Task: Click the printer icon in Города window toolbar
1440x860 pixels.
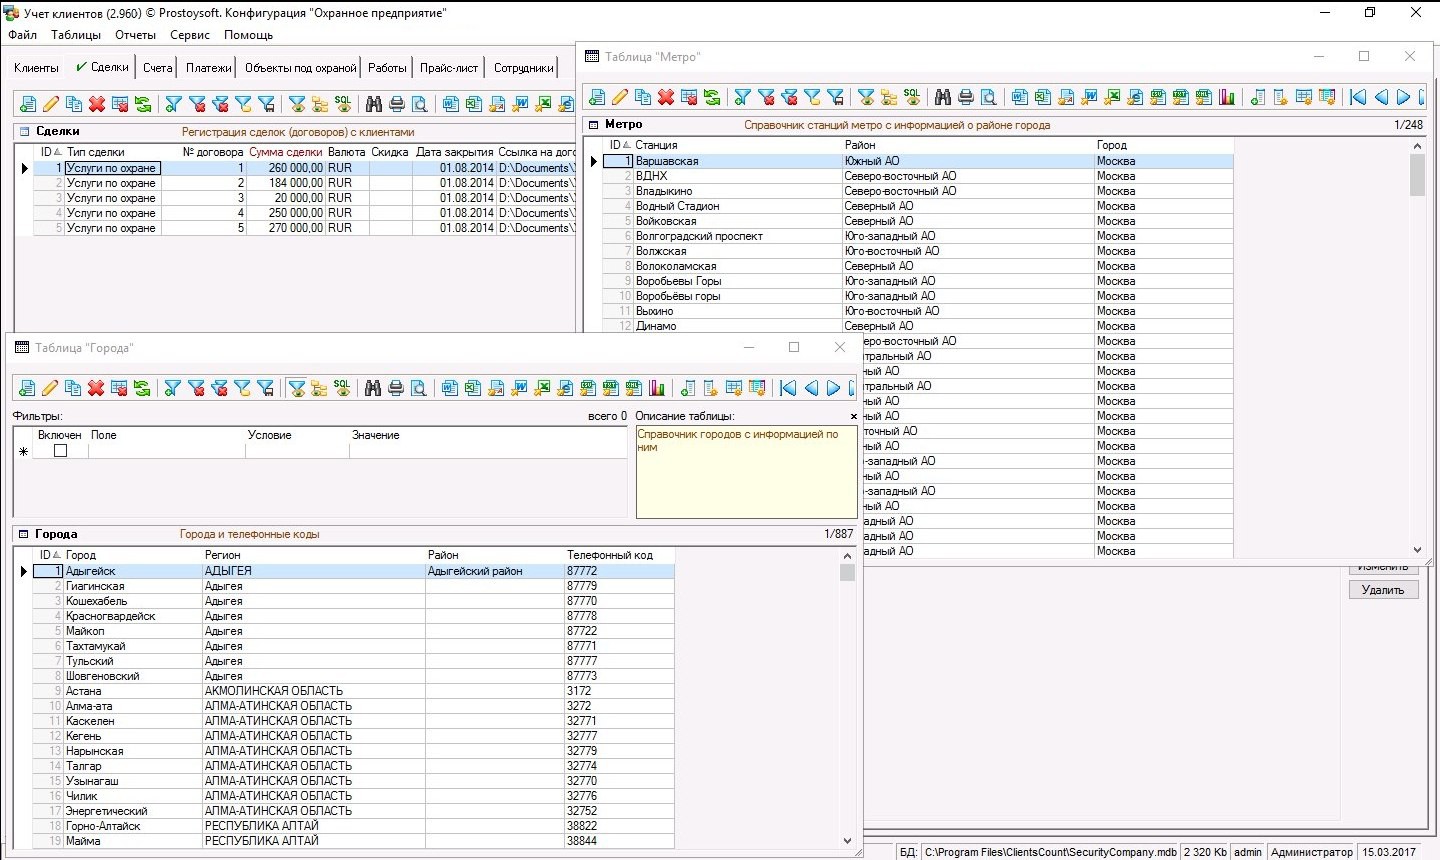Action: tap(396, 388)
